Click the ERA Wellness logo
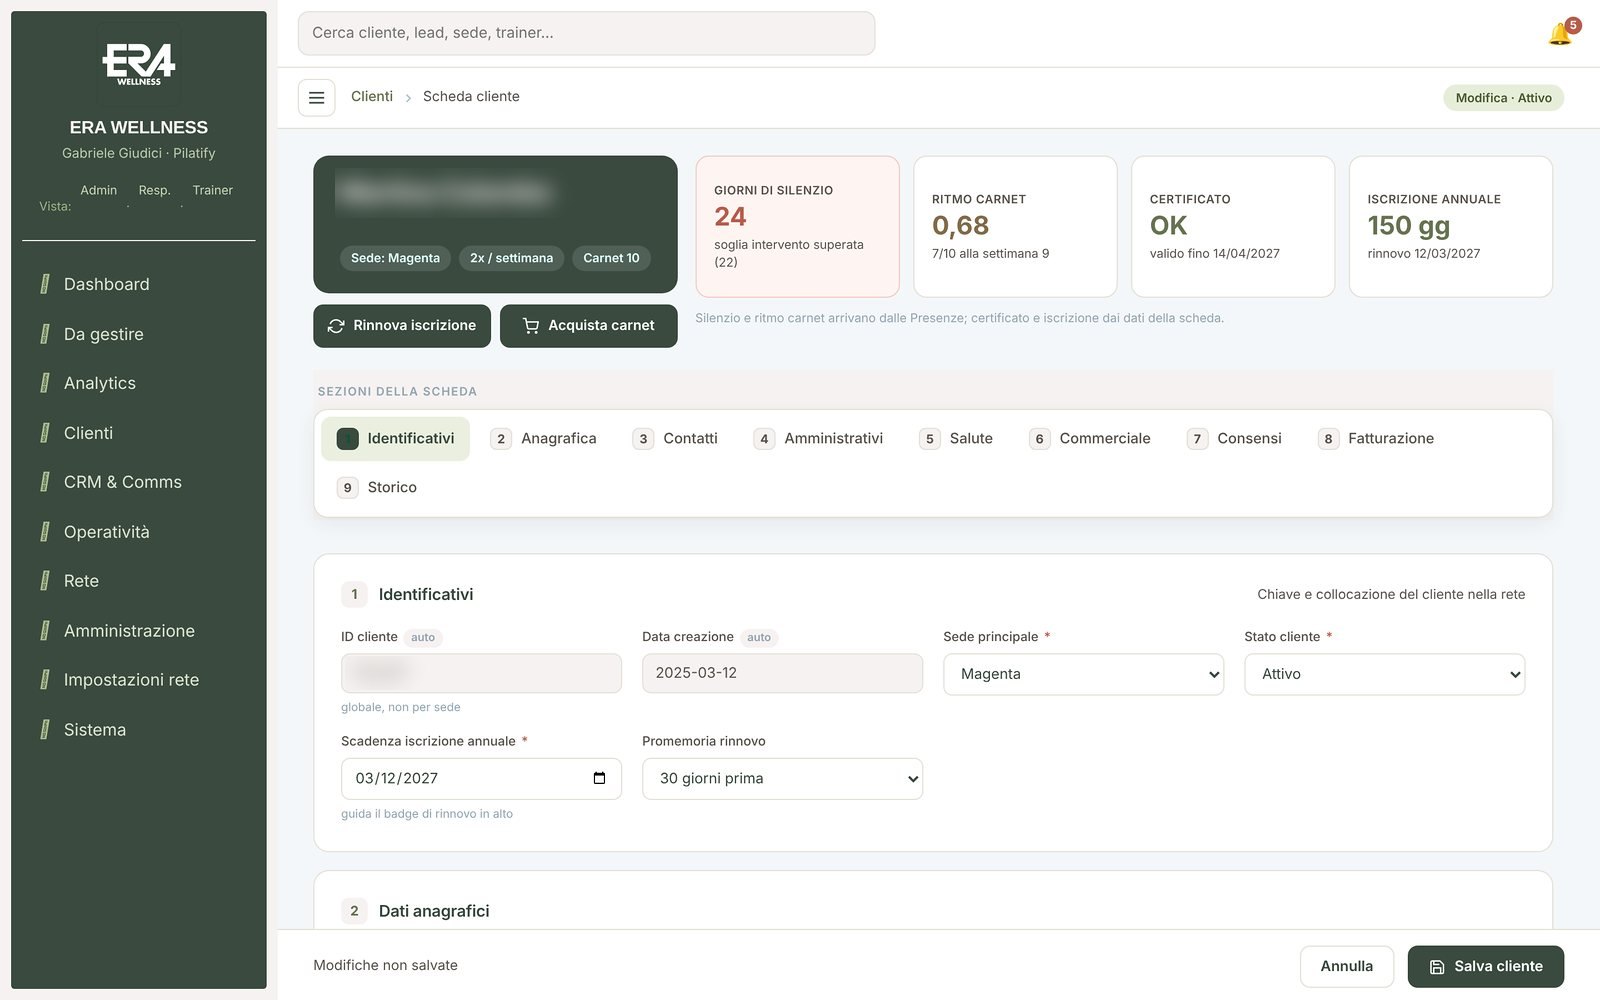Viewport: 1600px width, 1000px height. coord(139,63)
